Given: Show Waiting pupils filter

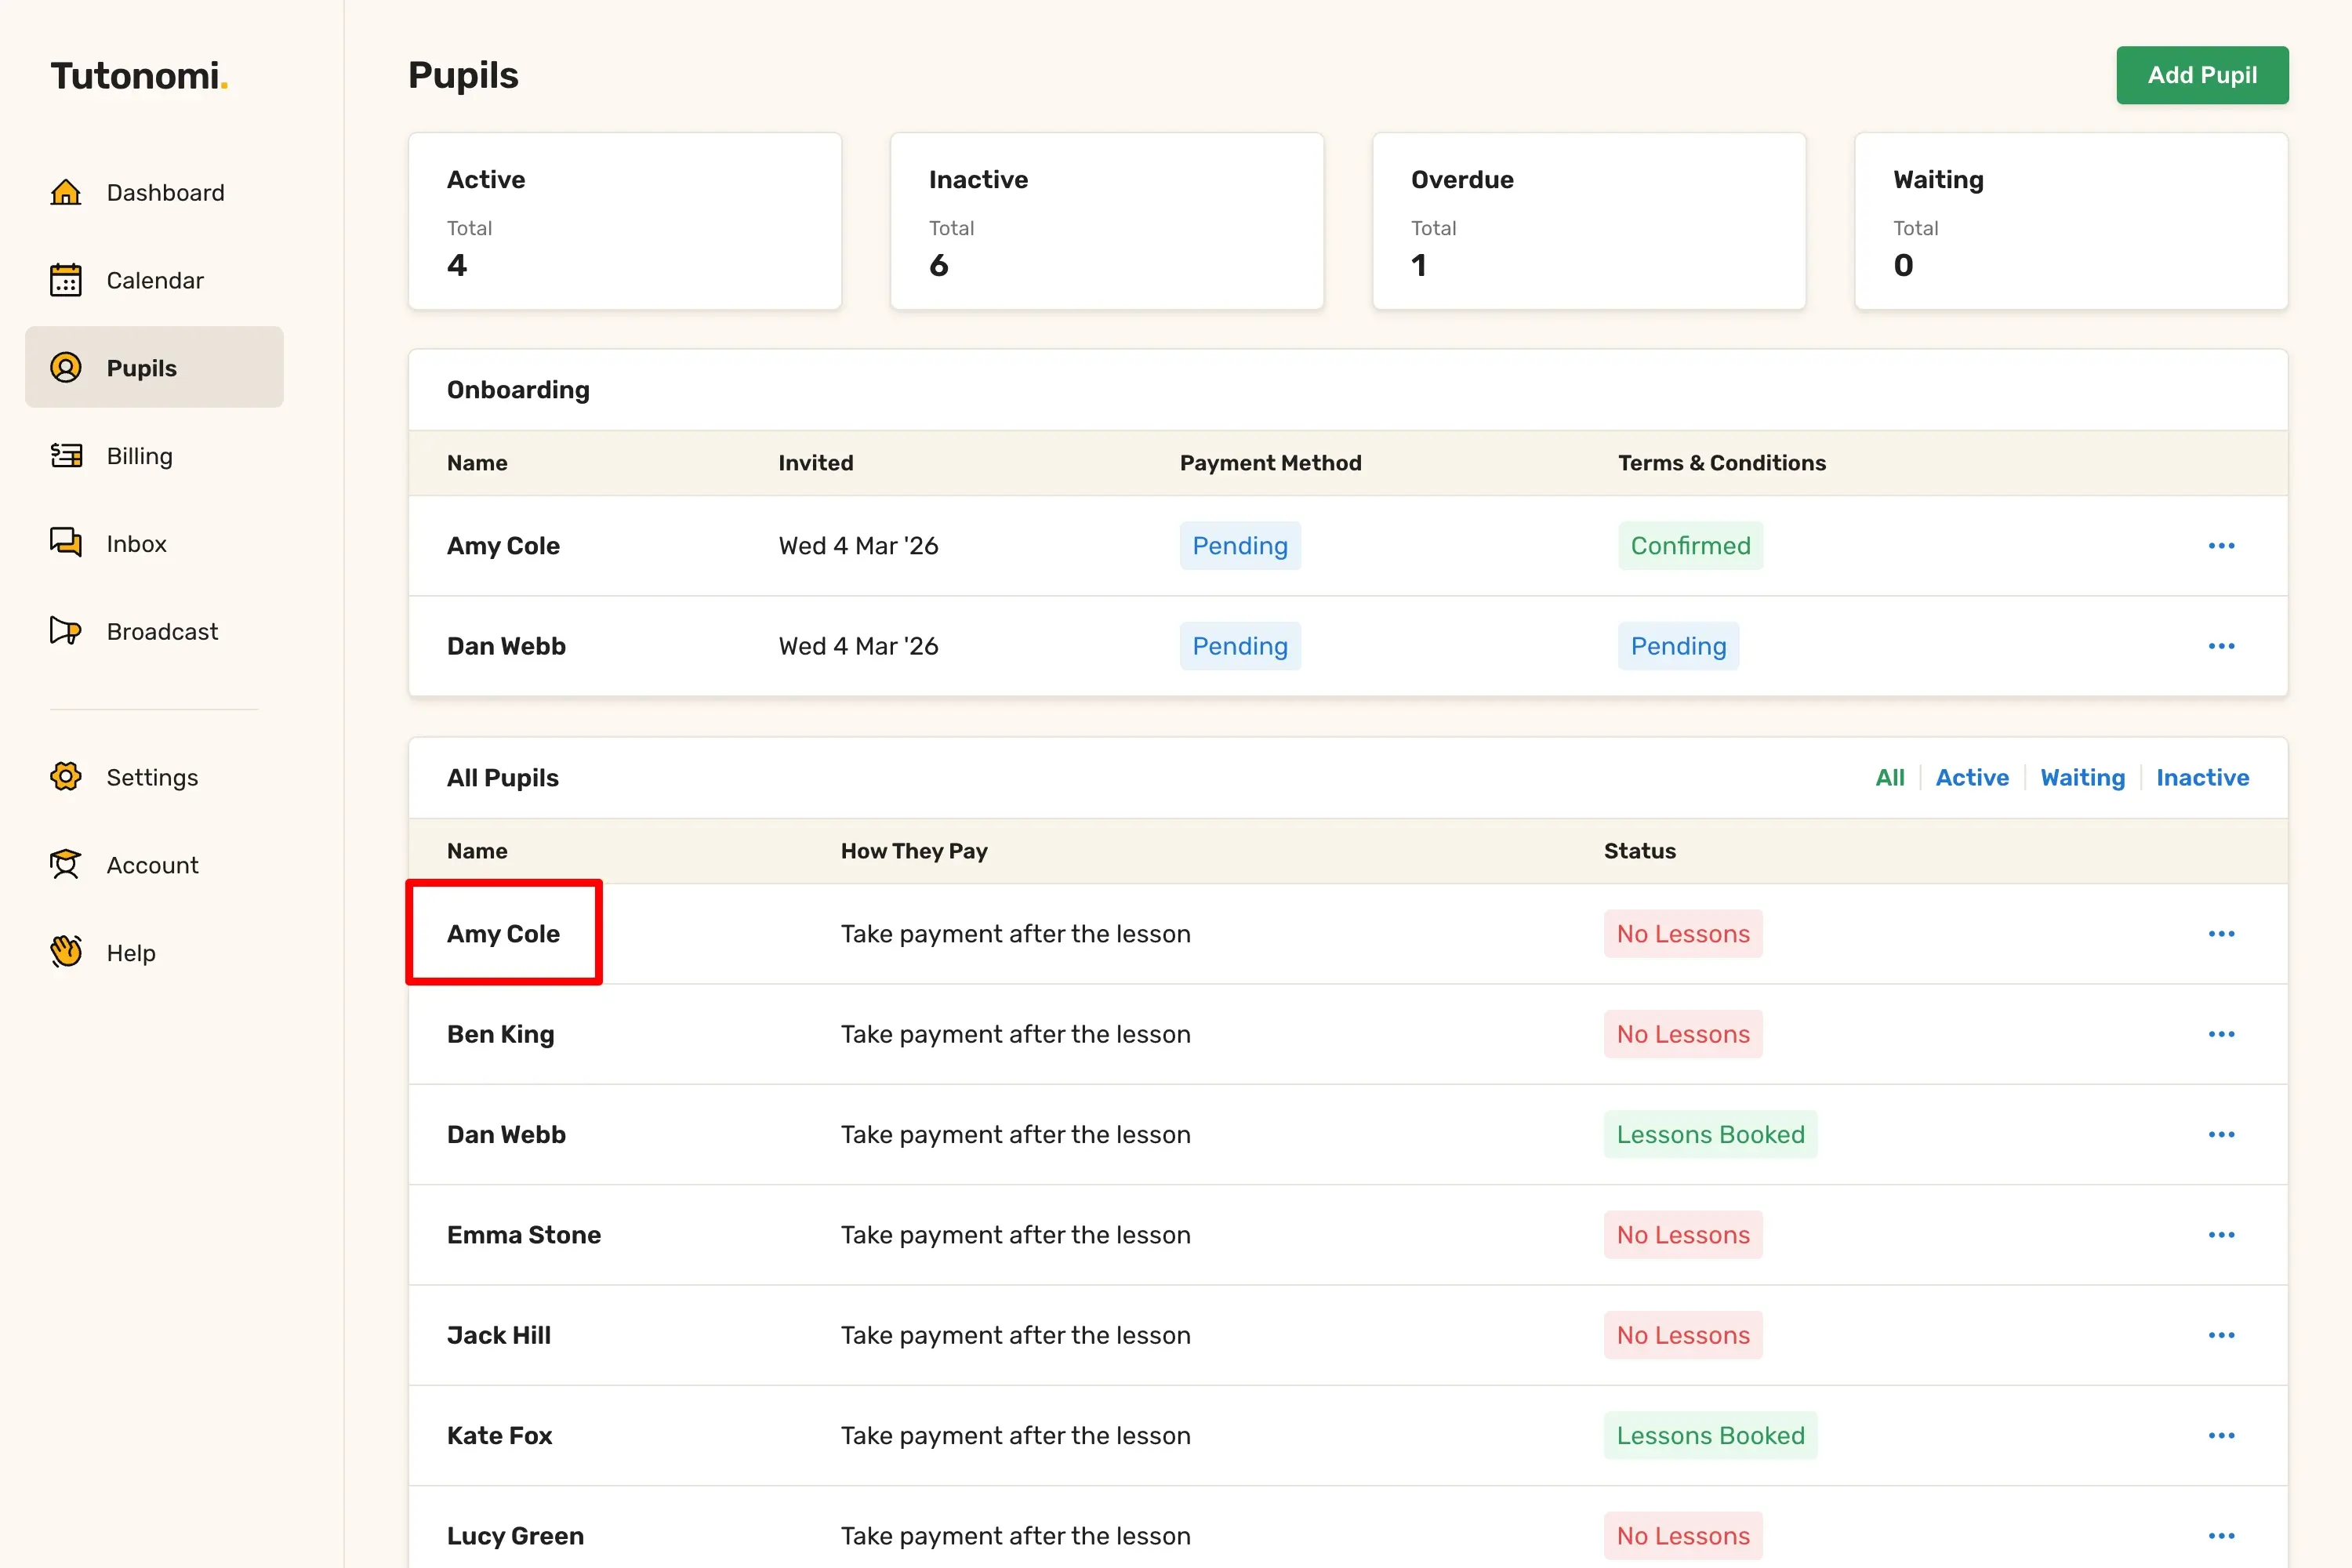Looking at the screenshot, I should [x=2082, y=778].
